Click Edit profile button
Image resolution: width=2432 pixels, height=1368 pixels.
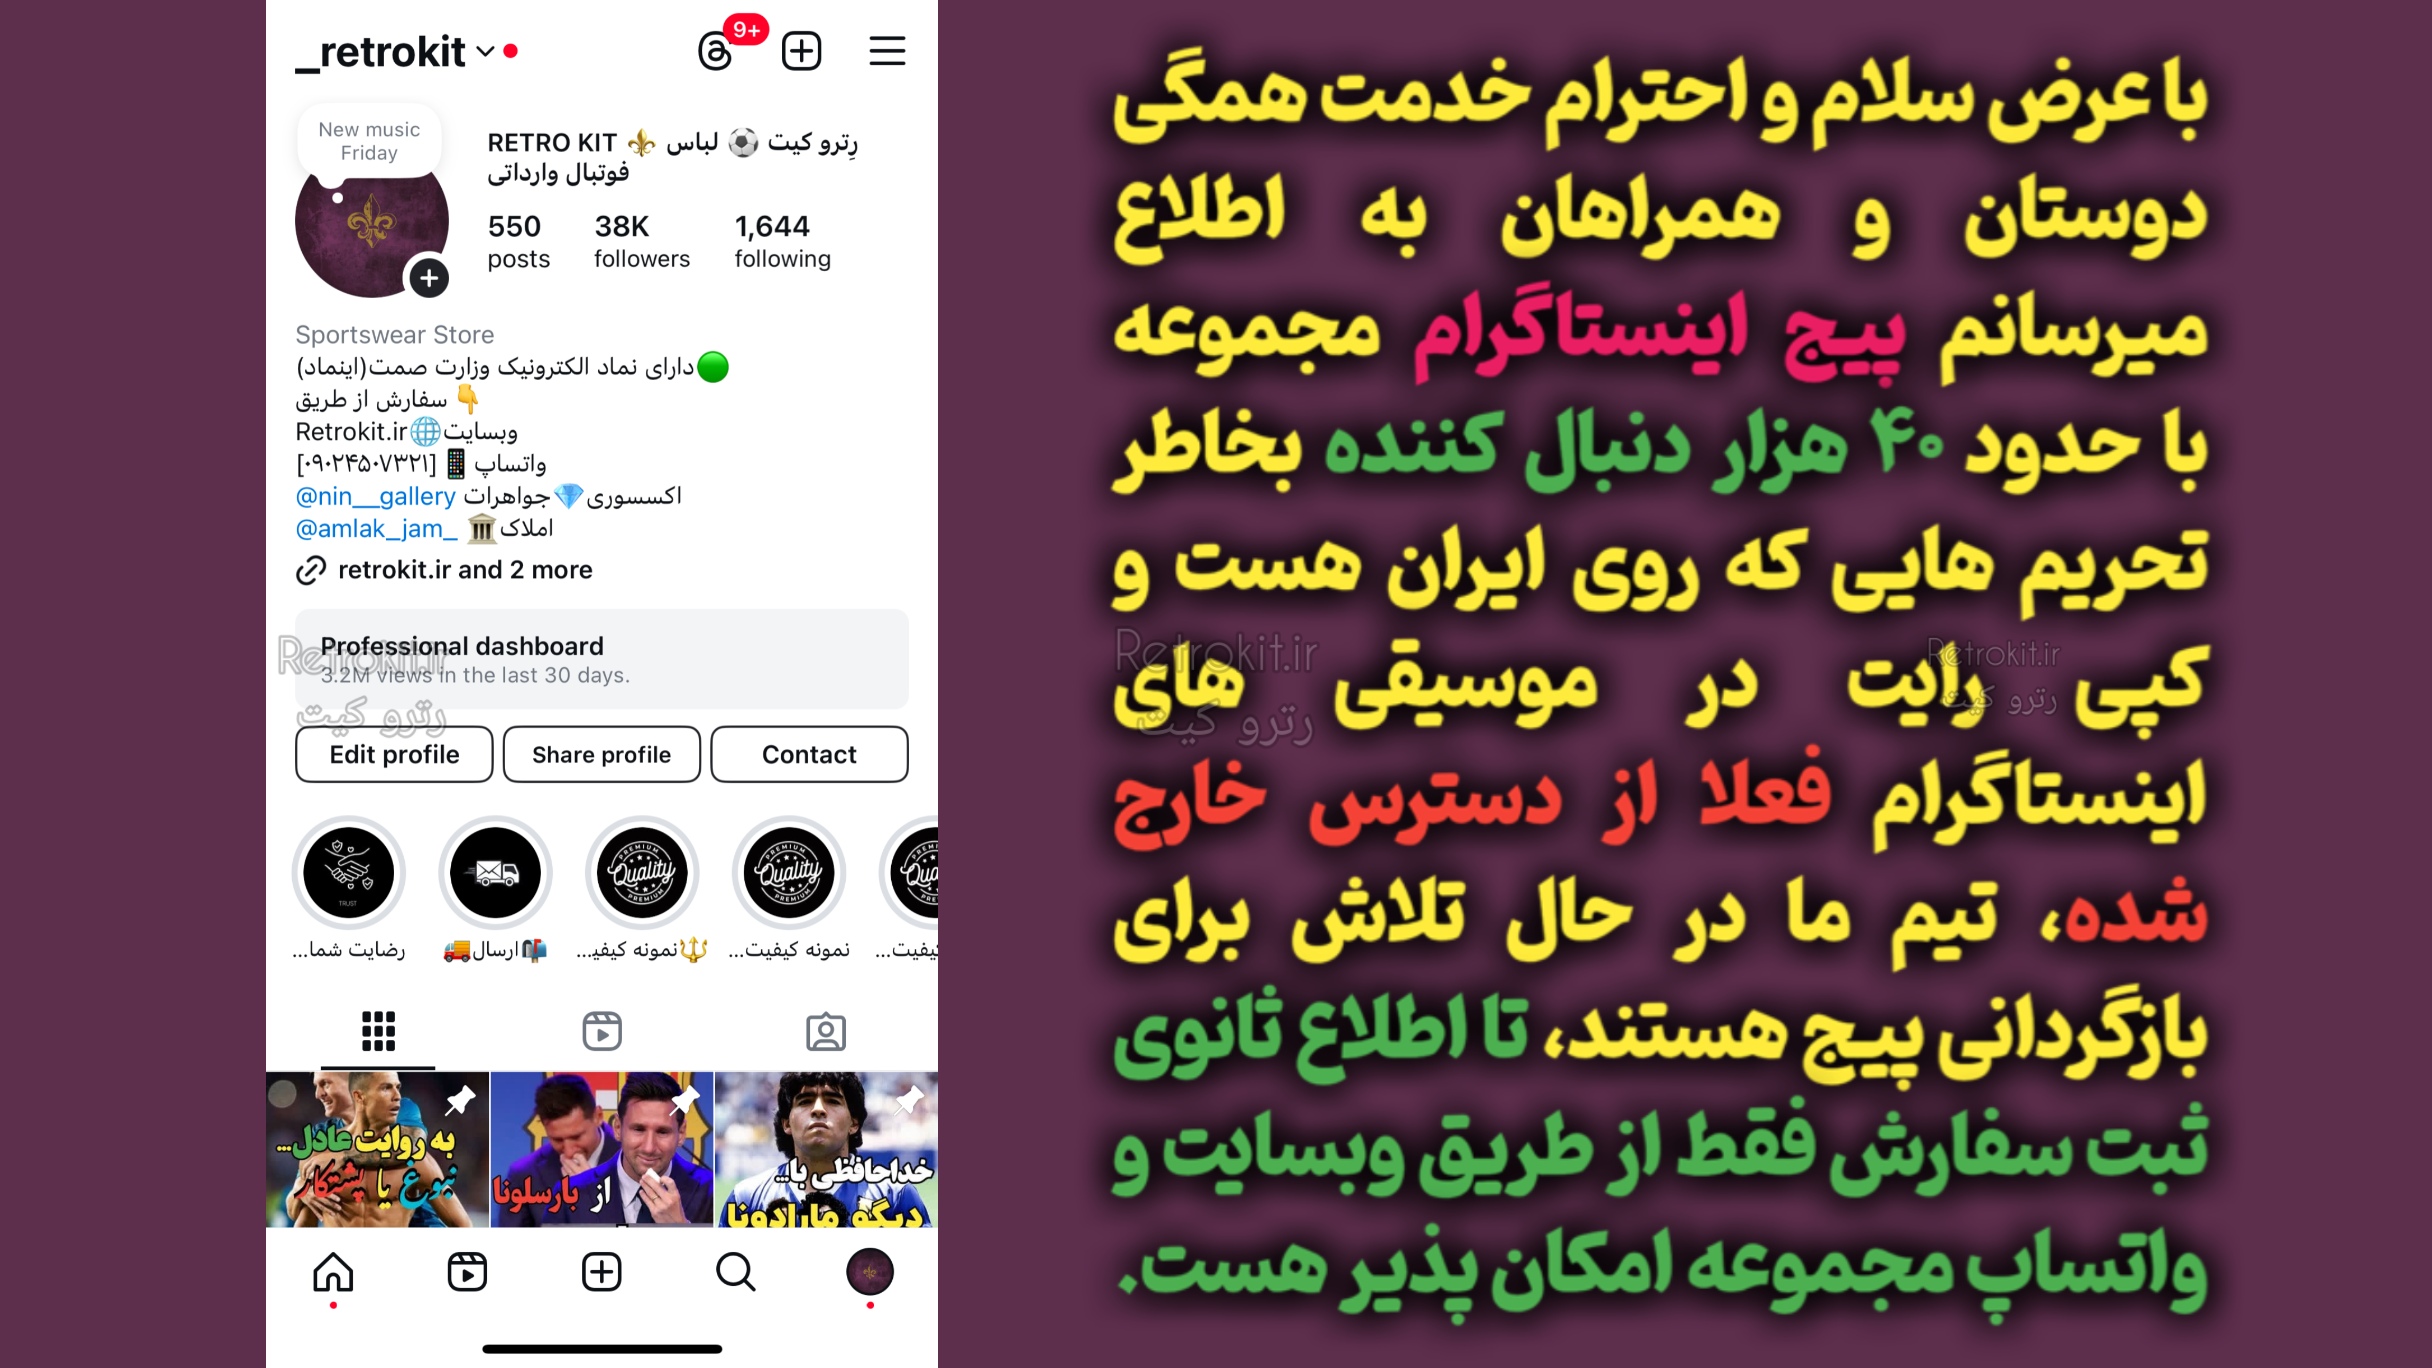[394, 754]
